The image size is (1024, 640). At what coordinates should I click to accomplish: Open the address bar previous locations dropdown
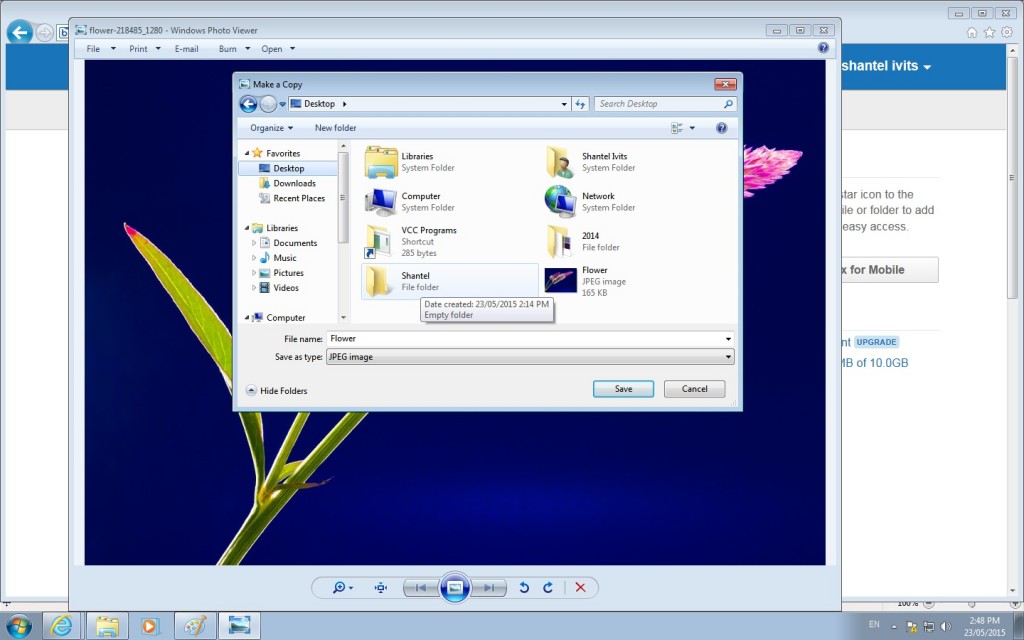(x=564, y=104)
